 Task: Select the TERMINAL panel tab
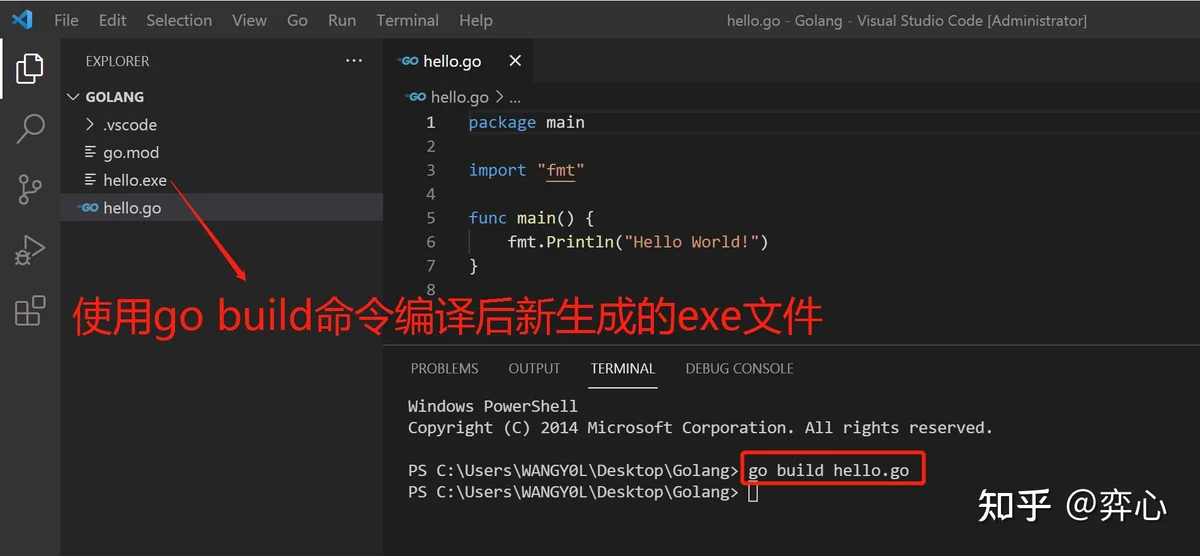(622, 368)
